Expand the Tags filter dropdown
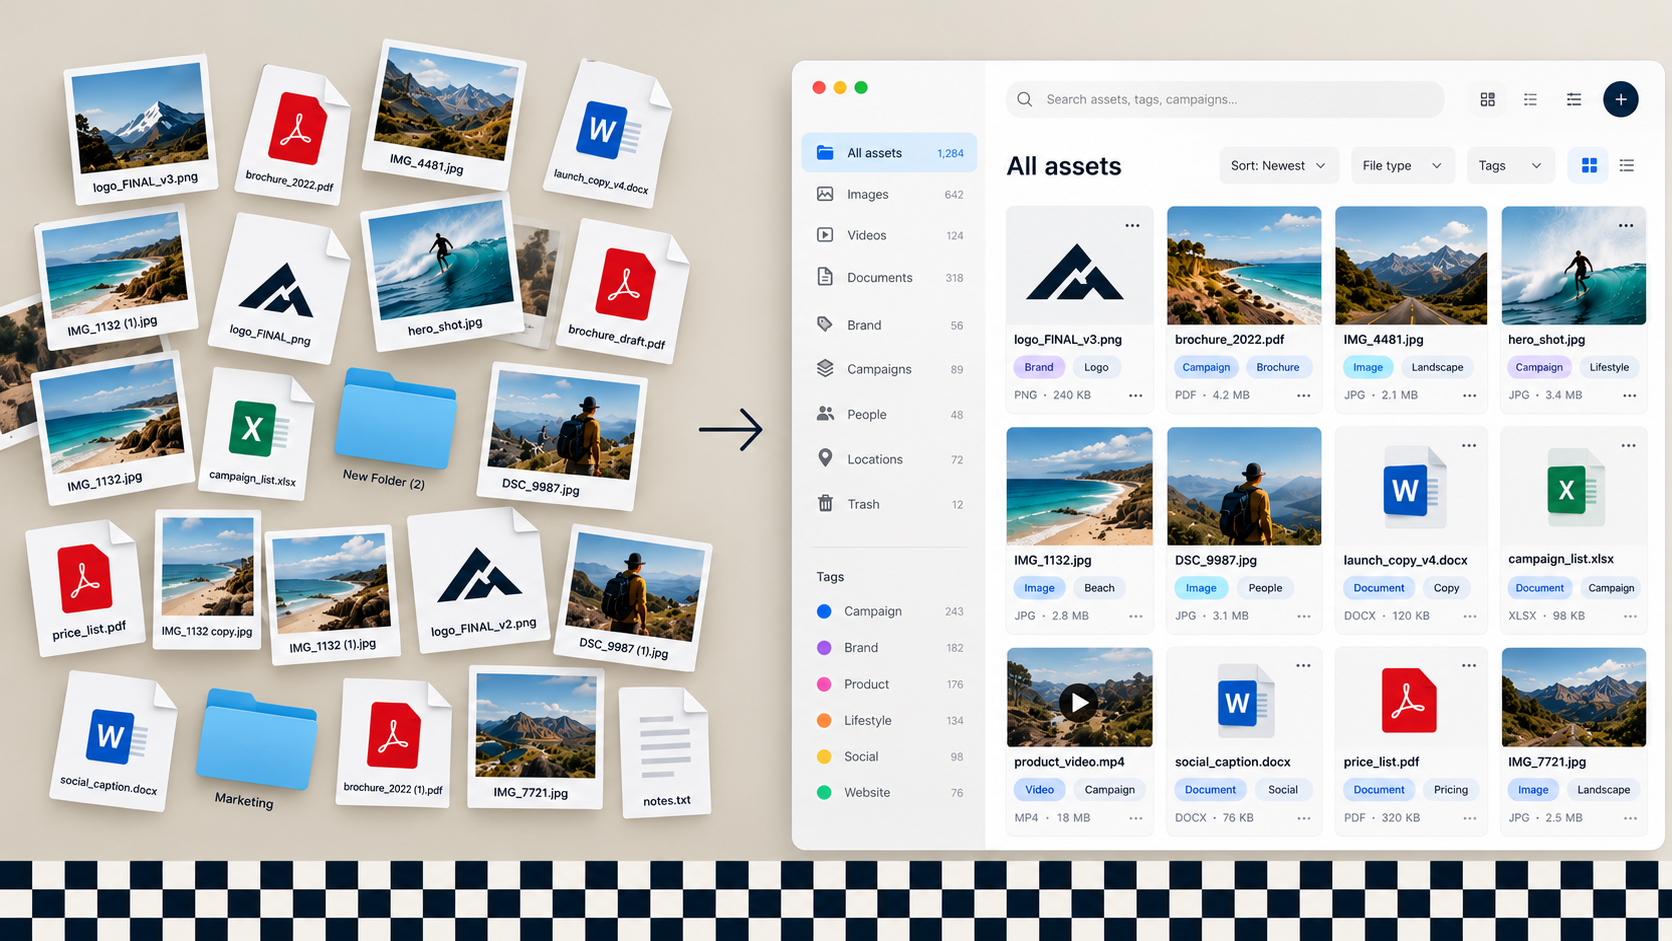Viewport: 1672px width, 941px height. click(x=1510, y=165)
